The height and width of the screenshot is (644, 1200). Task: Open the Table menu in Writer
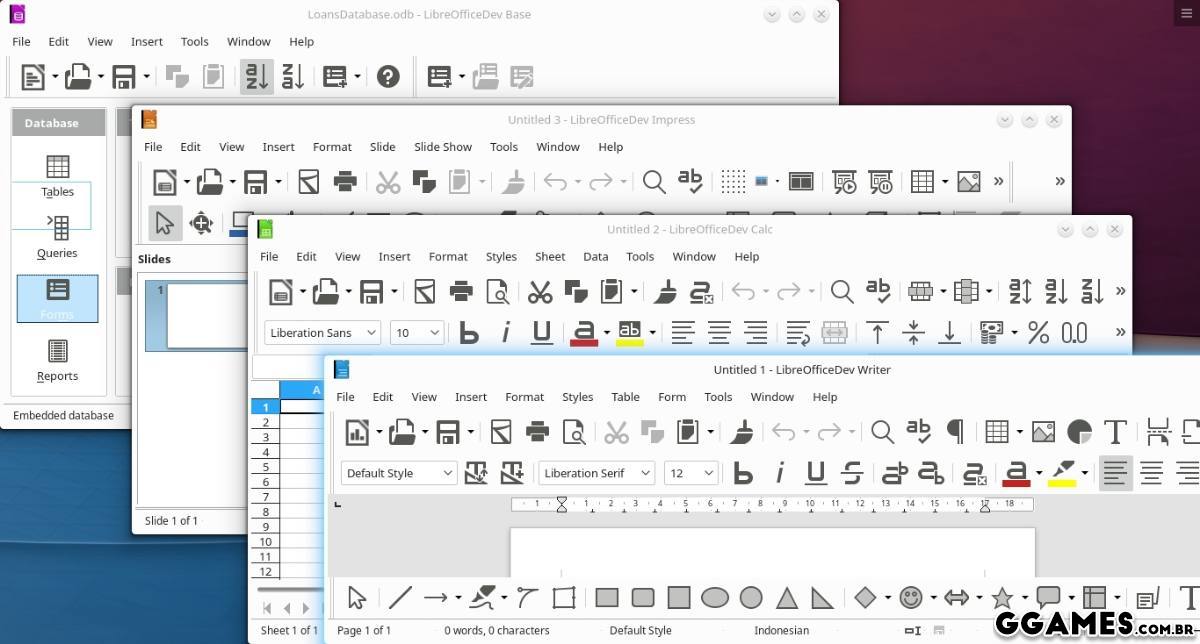point(625,397)
